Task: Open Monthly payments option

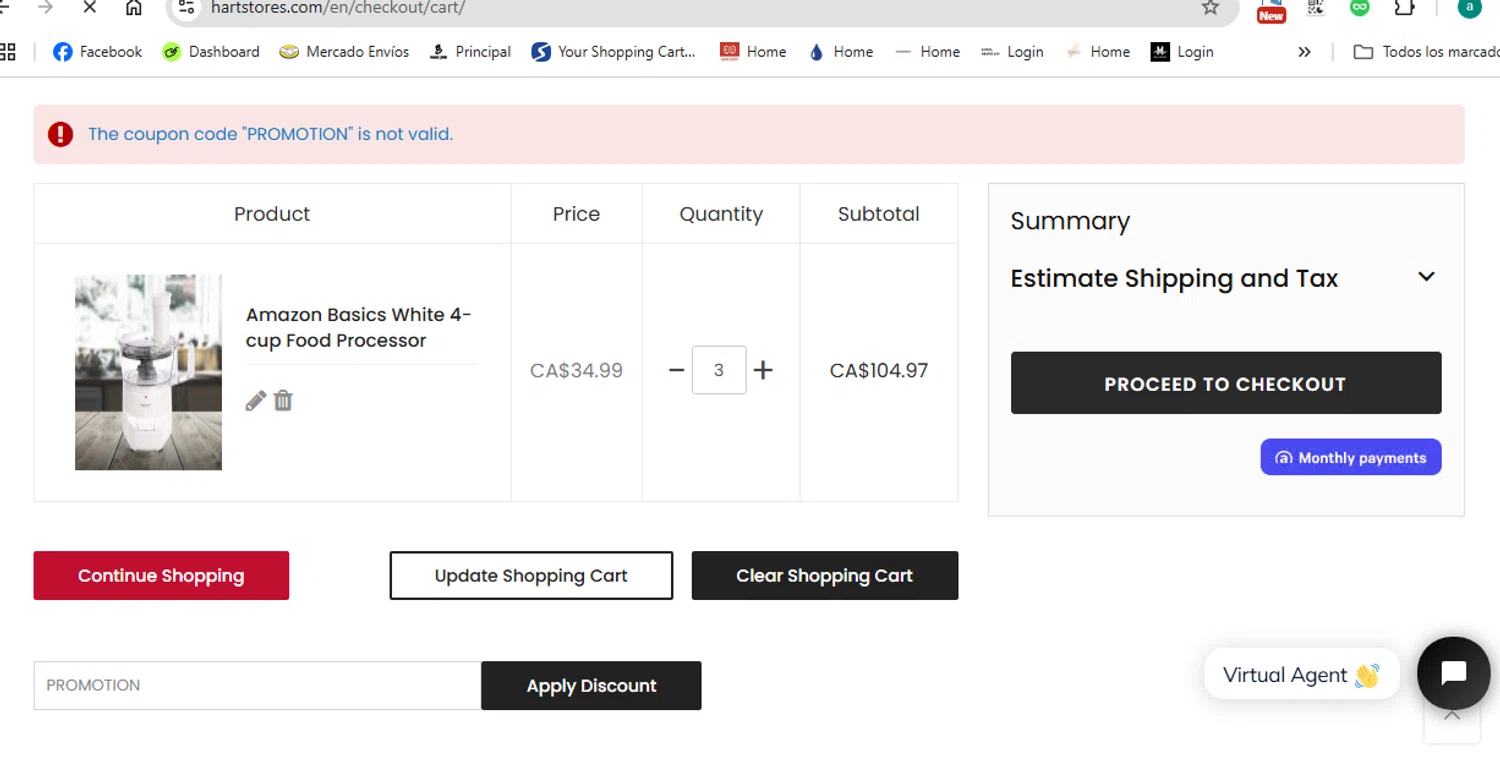Action: tap(1351, 457)
